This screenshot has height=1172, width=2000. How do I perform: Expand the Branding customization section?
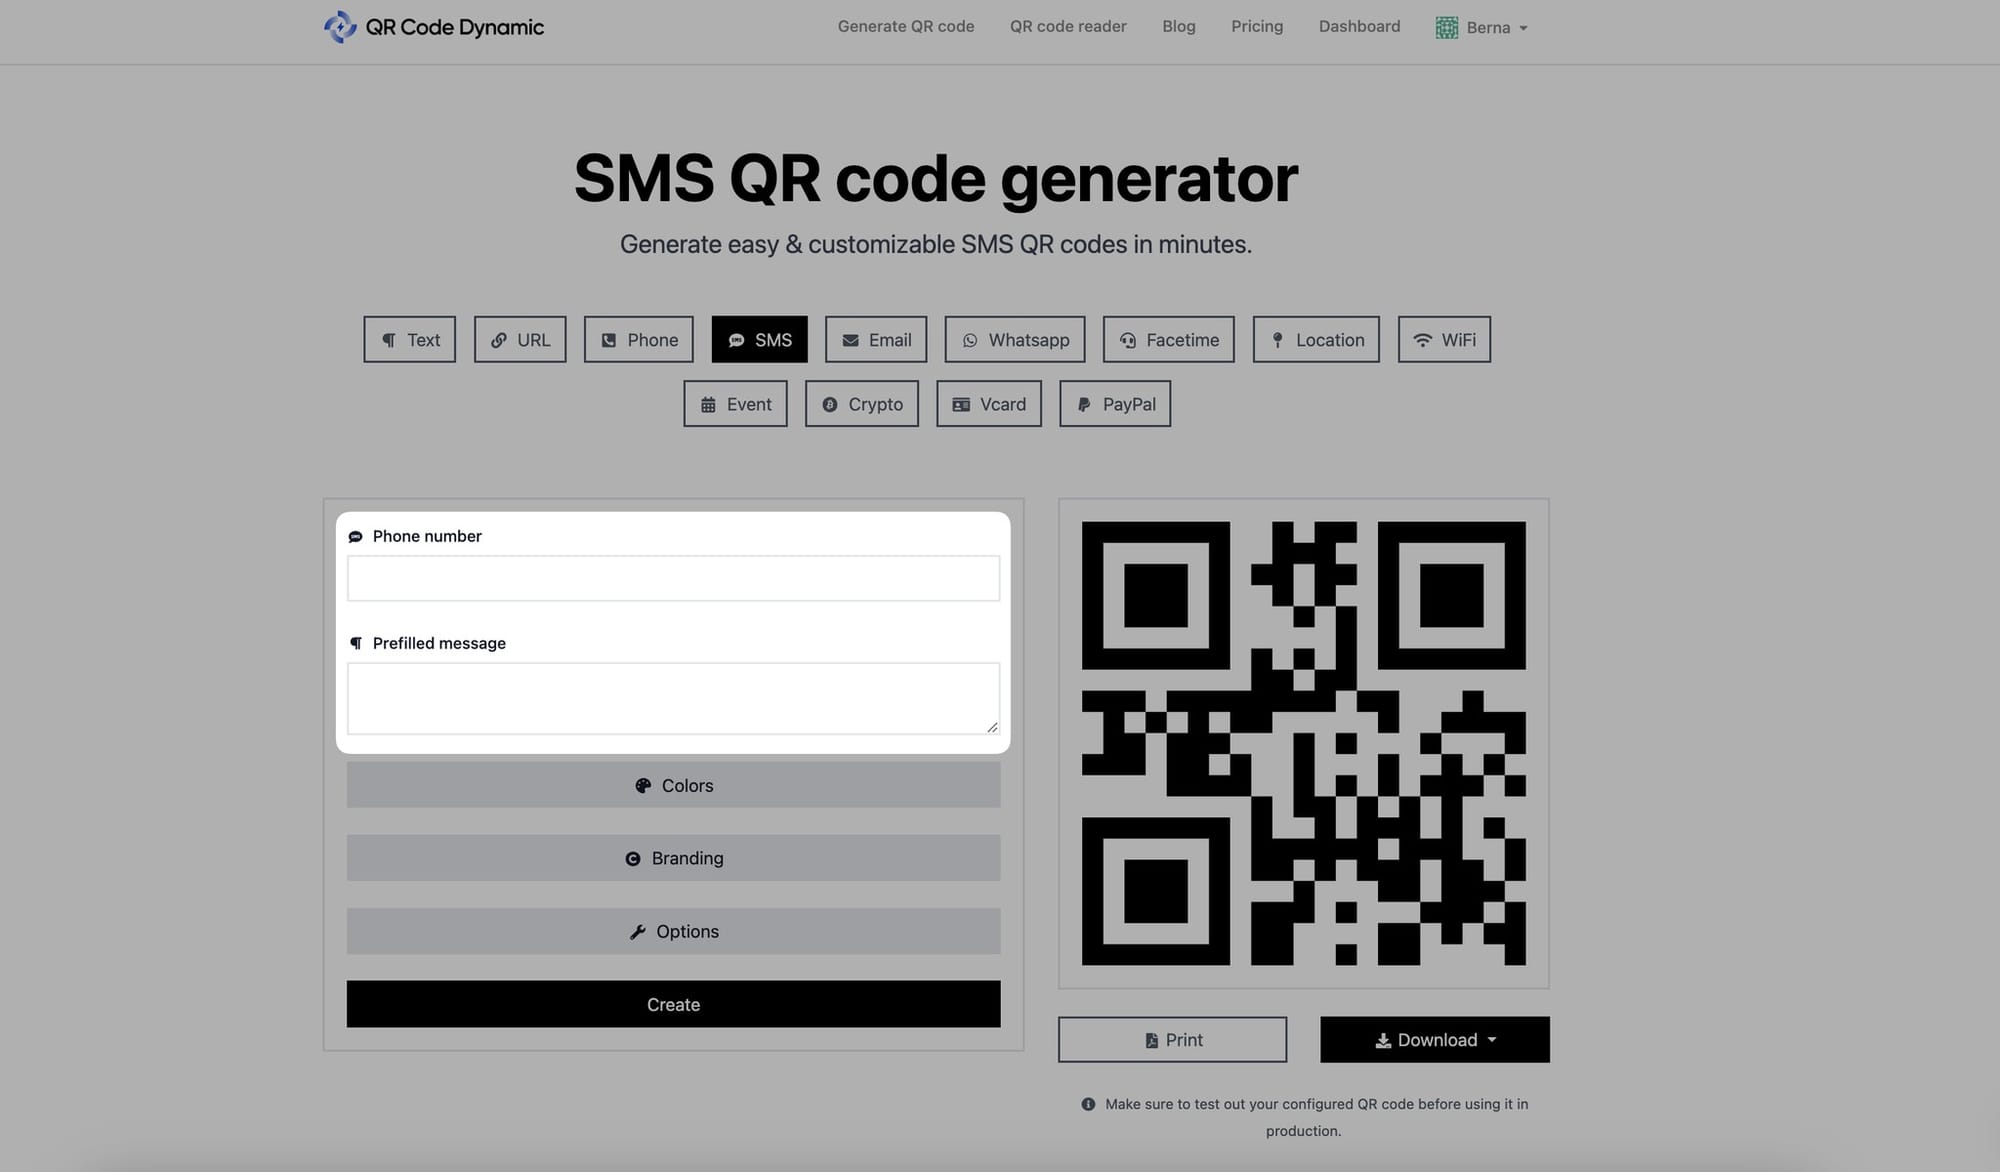pos(674,858)
